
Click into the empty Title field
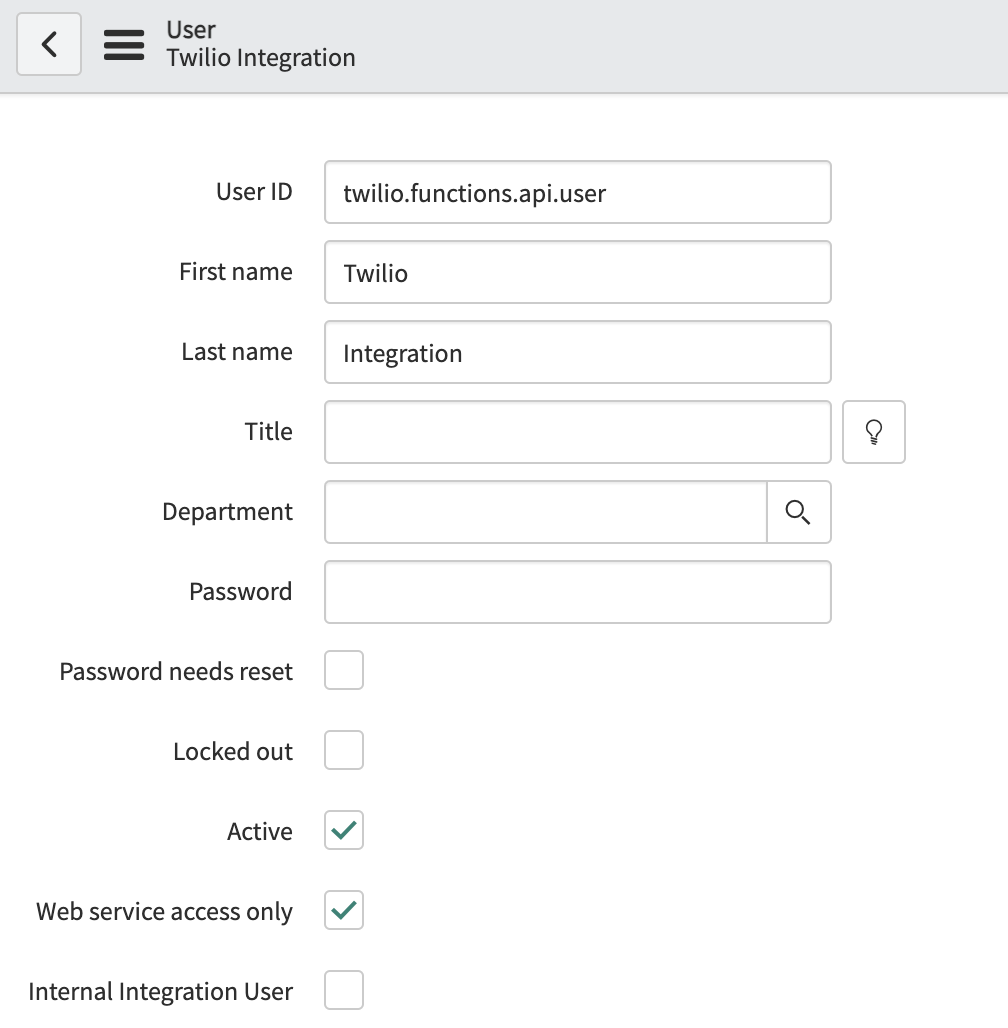pos(578,432)
